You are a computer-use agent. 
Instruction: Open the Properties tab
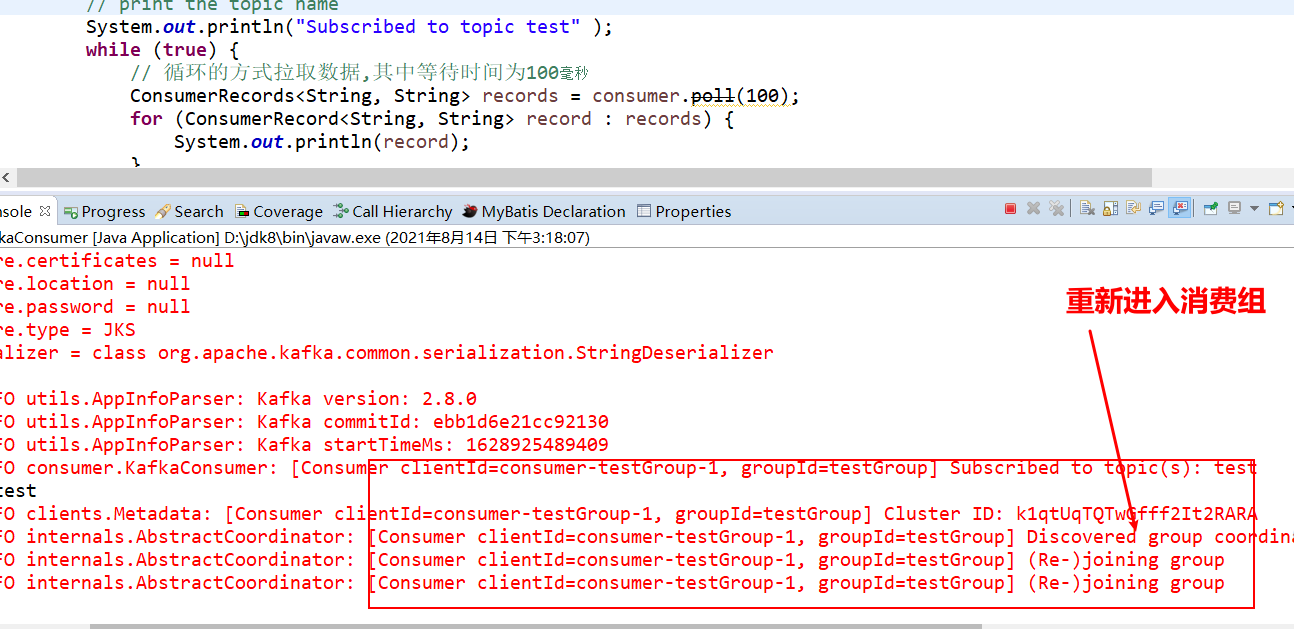pyautogui.click(x=684, y=211)
